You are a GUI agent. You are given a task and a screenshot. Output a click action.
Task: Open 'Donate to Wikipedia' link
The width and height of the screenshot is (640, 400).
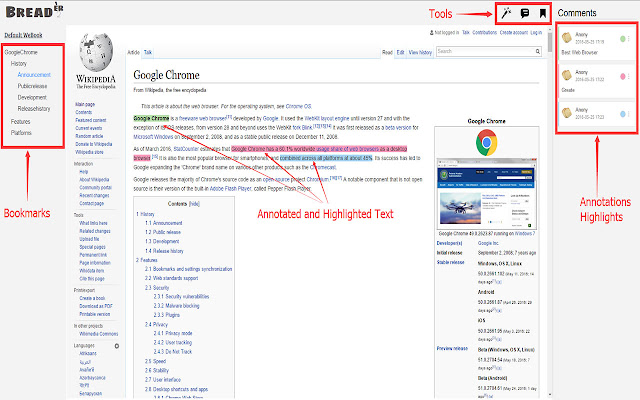coord(94,144)
